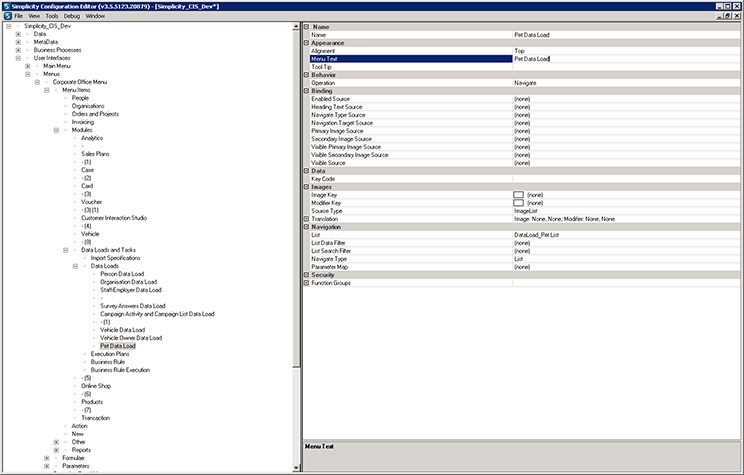Collapse the Data Loads and Tasks node
744x475 pixels.
65,250
